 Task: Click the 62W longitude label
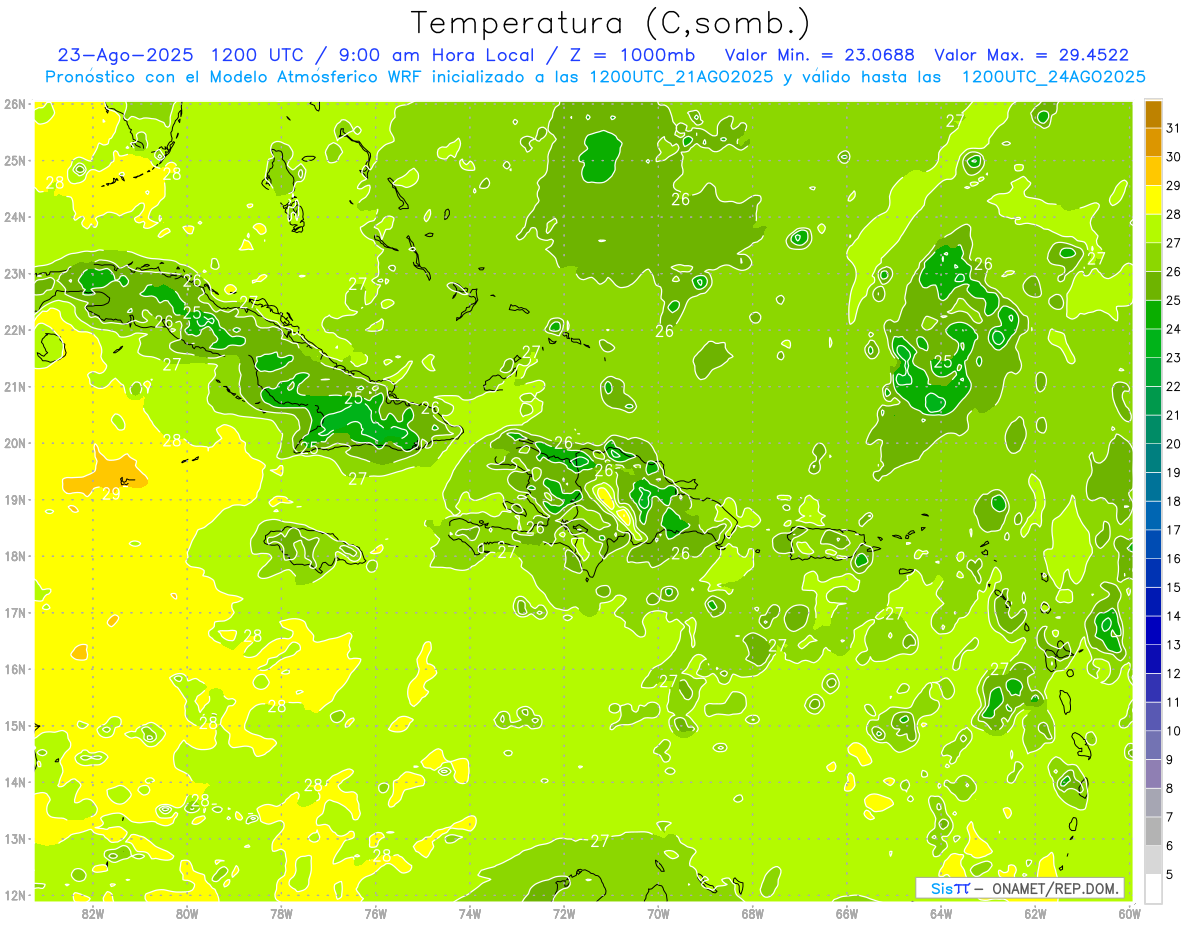[x=1035, y=912]
